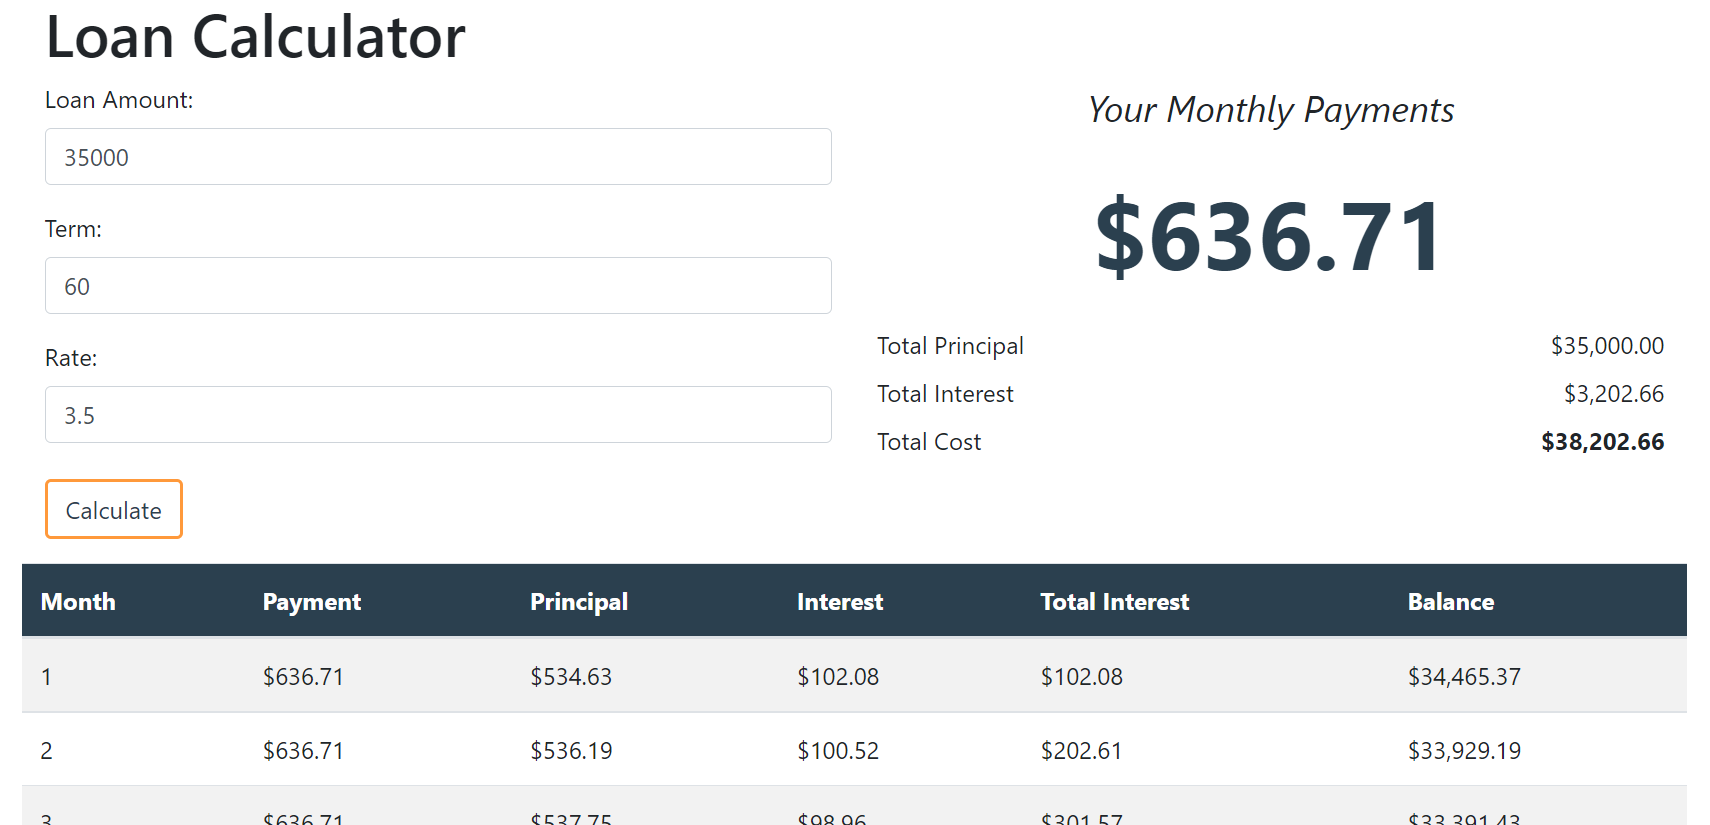Viewport: 1710px width, 825px height.
Task: Select the Term input field
Action: click(437, 285)
